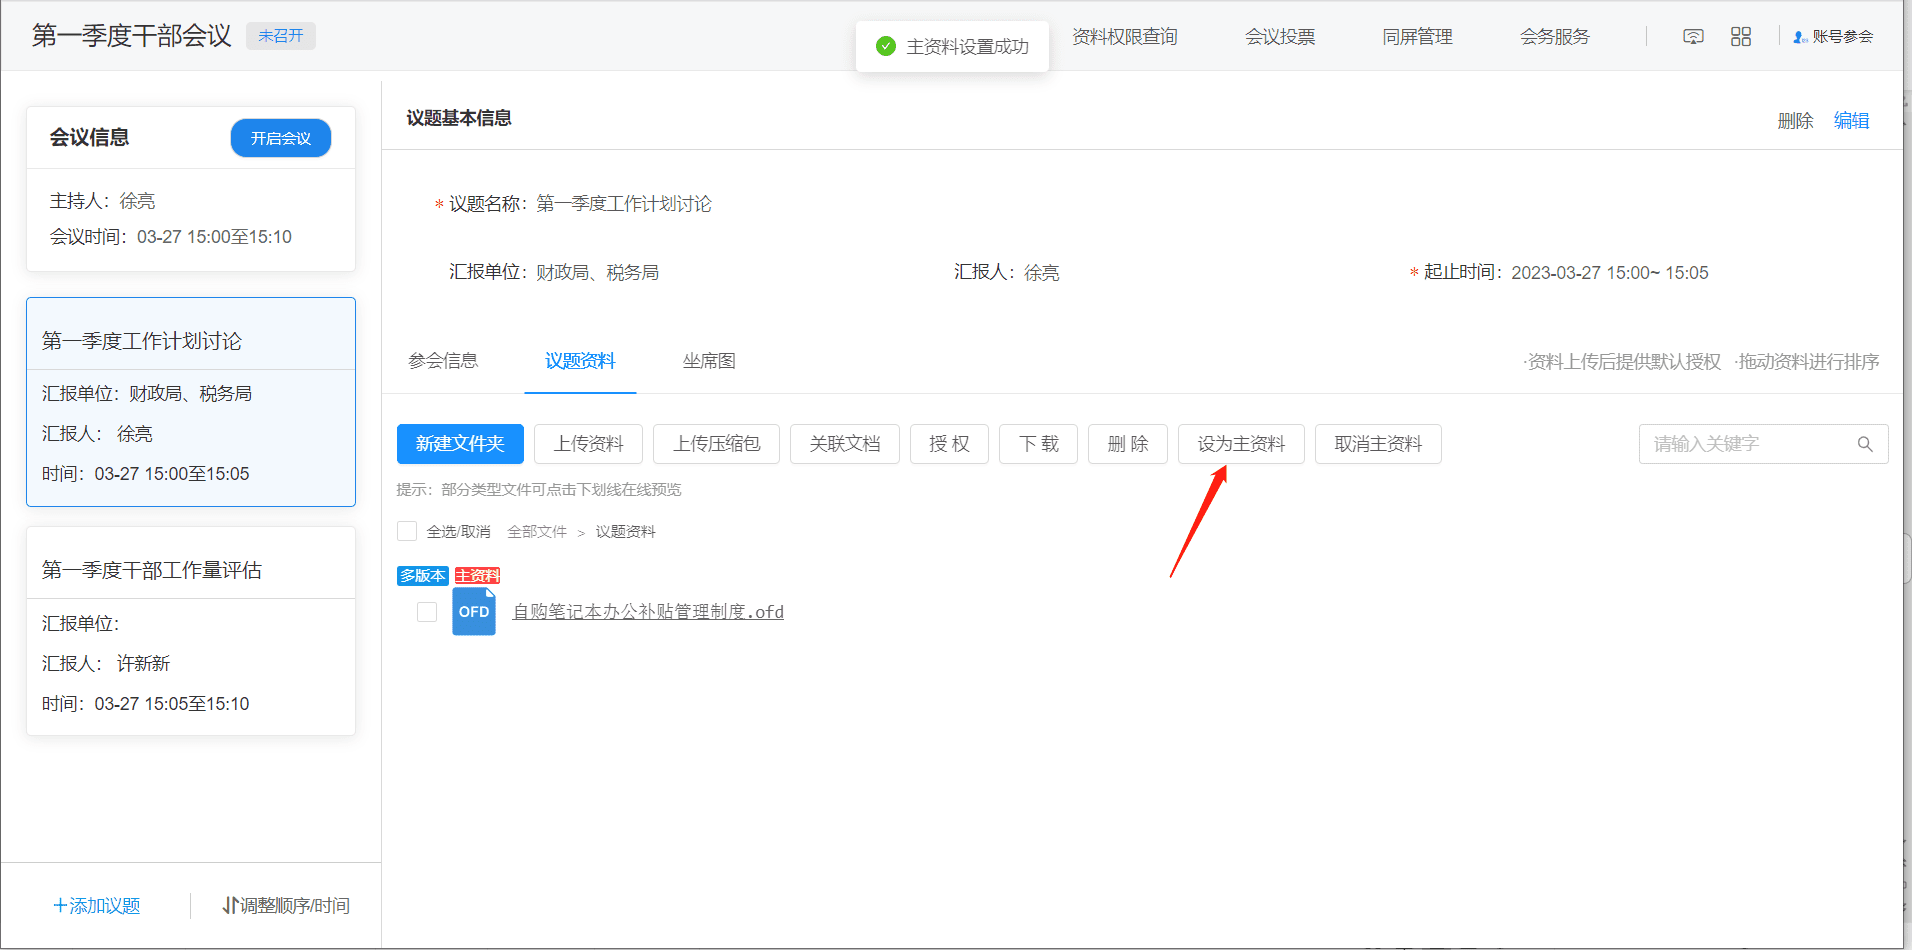Toggle the 全选/取消 checkbox
The width and height of the screenshot is (1912, 950).
tap(407, 531)
